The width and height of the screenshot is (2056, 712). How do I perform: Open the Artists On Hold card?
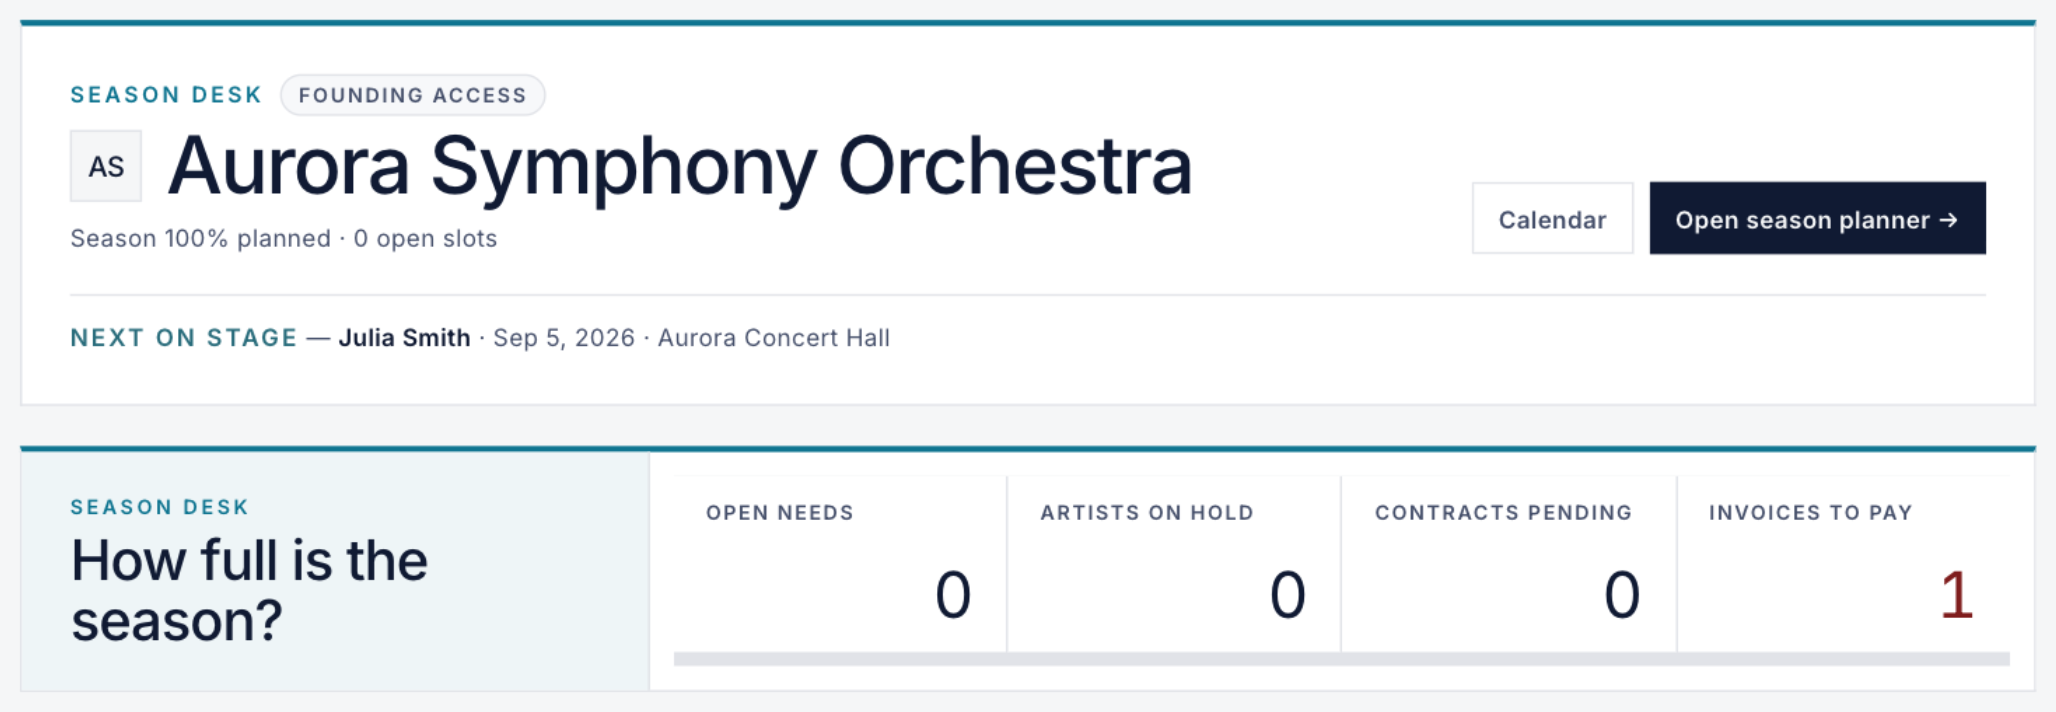(1174, 564)
